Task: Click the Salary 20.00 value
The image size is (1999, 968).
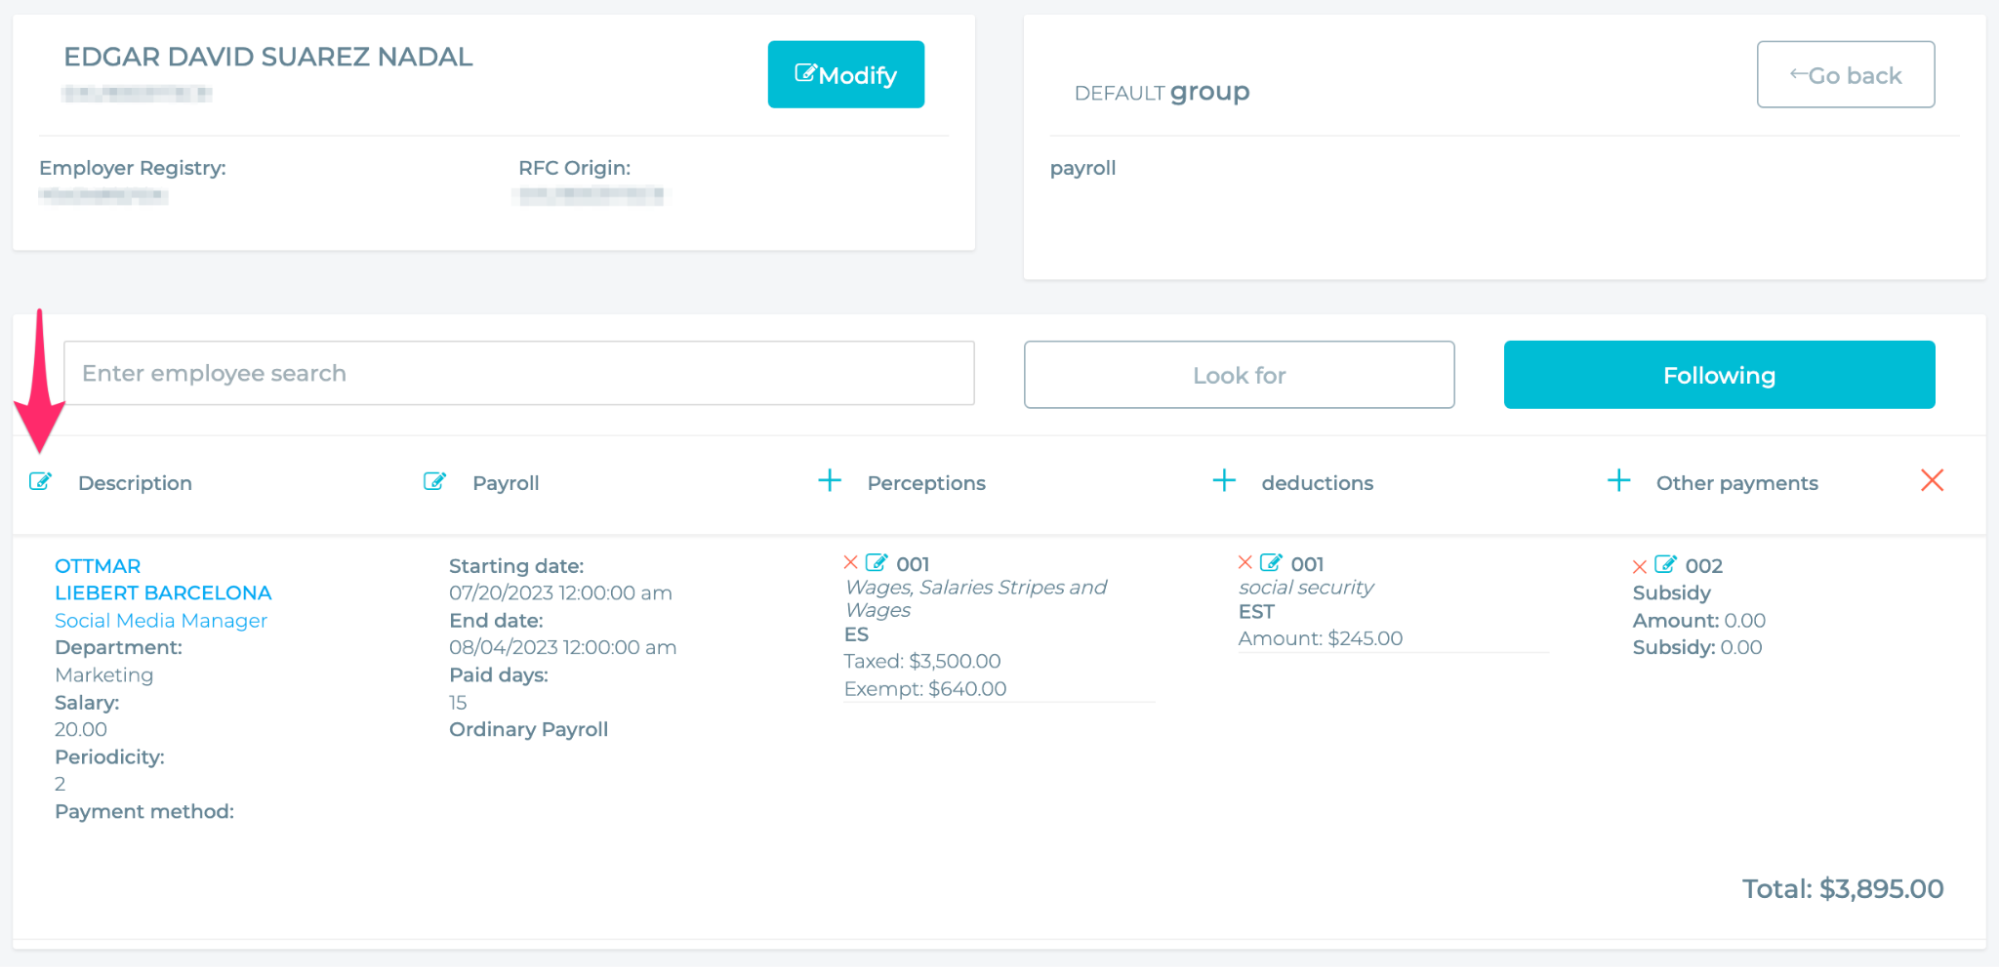Action: pos(81,730)
